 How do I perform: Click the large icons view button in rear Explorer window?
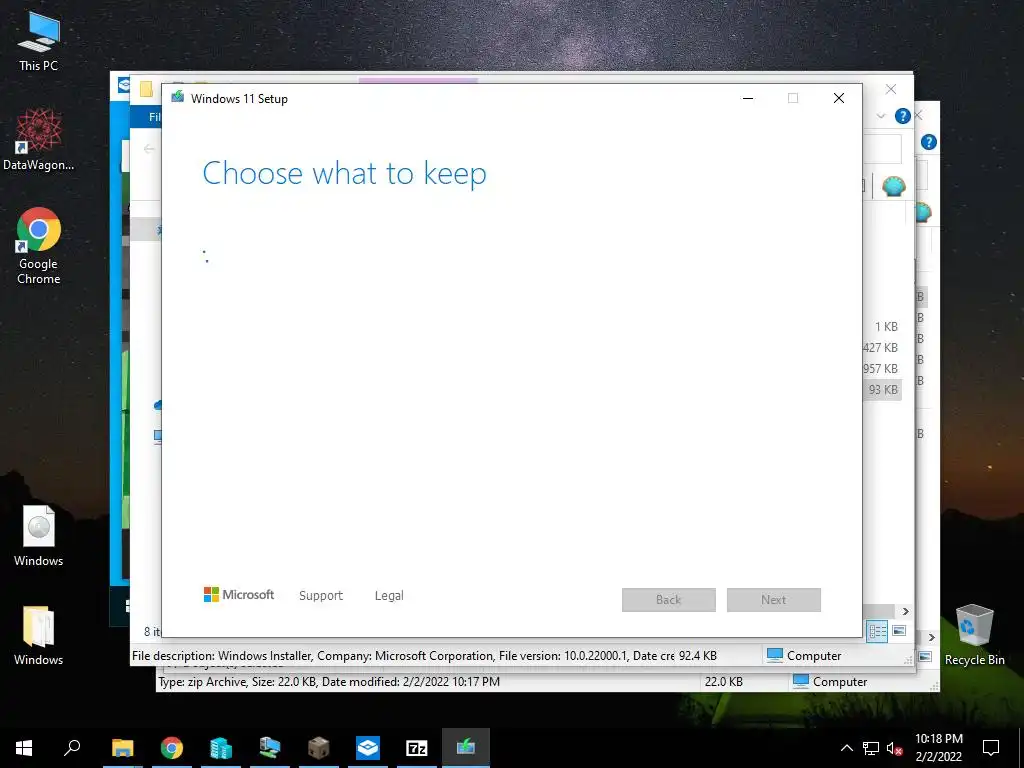click(925, 656)
